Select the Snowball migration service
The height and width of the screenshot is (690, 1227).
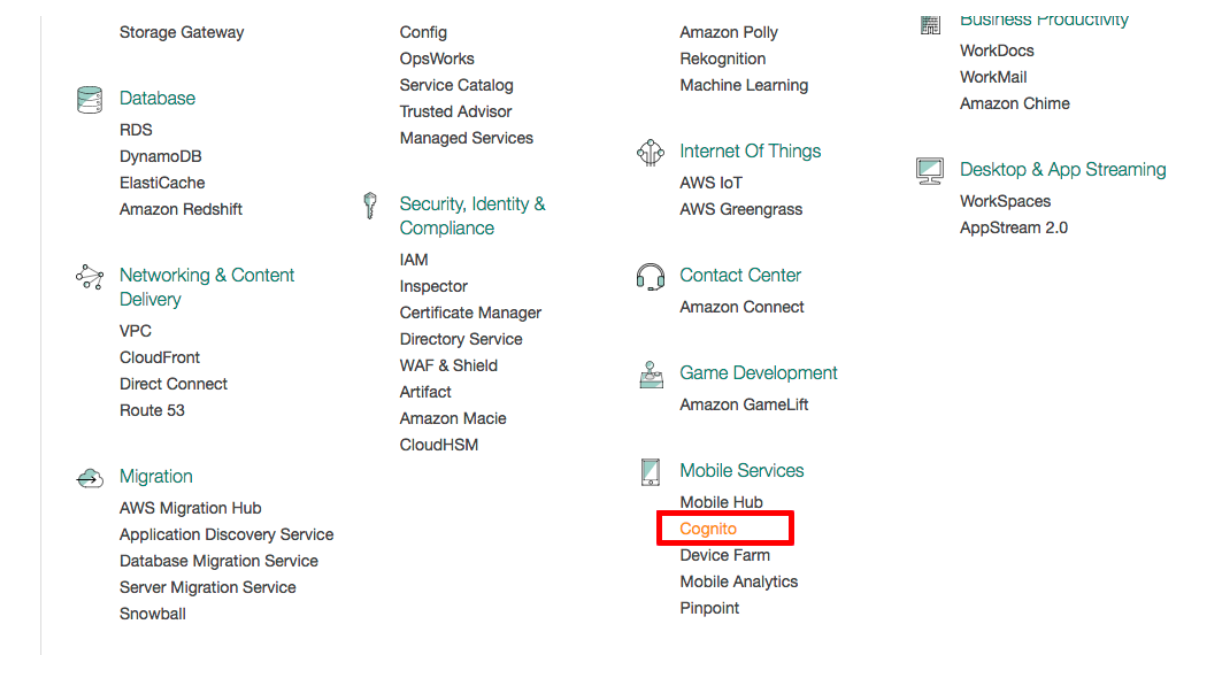(152, 614)
